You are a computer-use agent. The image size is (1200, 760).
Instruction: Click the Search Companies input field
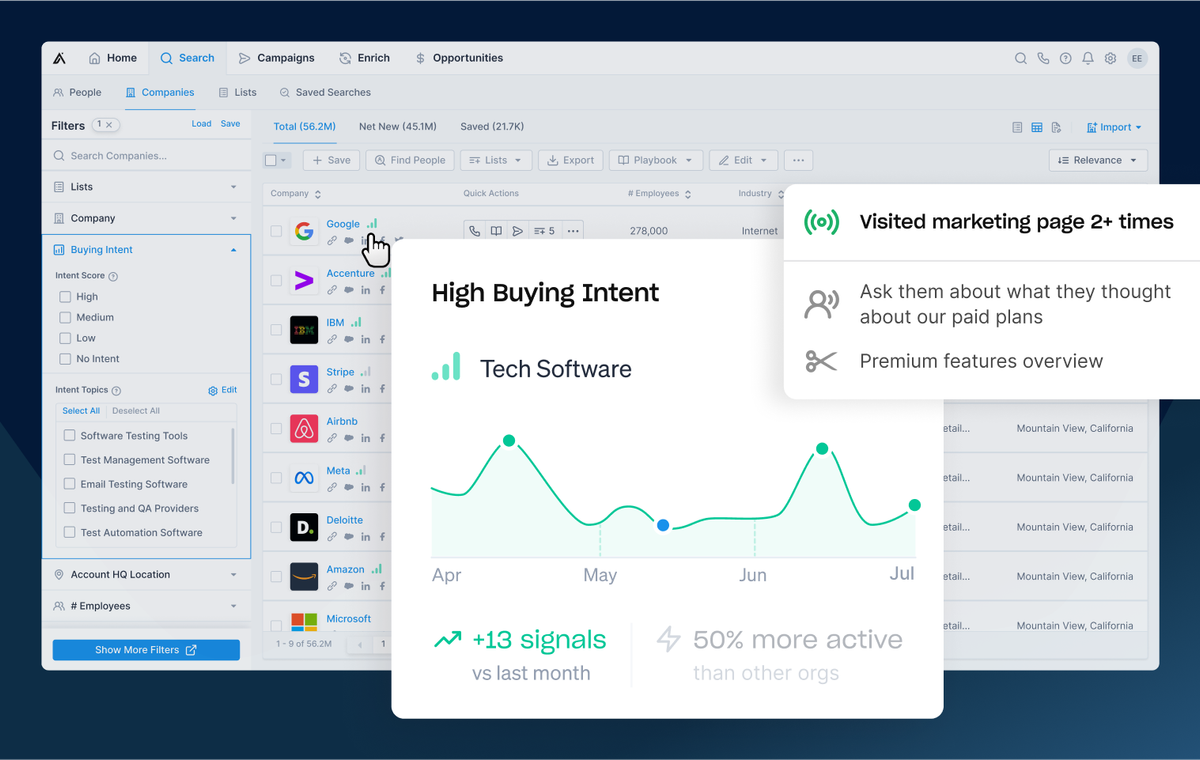click(x=146, y=156)
